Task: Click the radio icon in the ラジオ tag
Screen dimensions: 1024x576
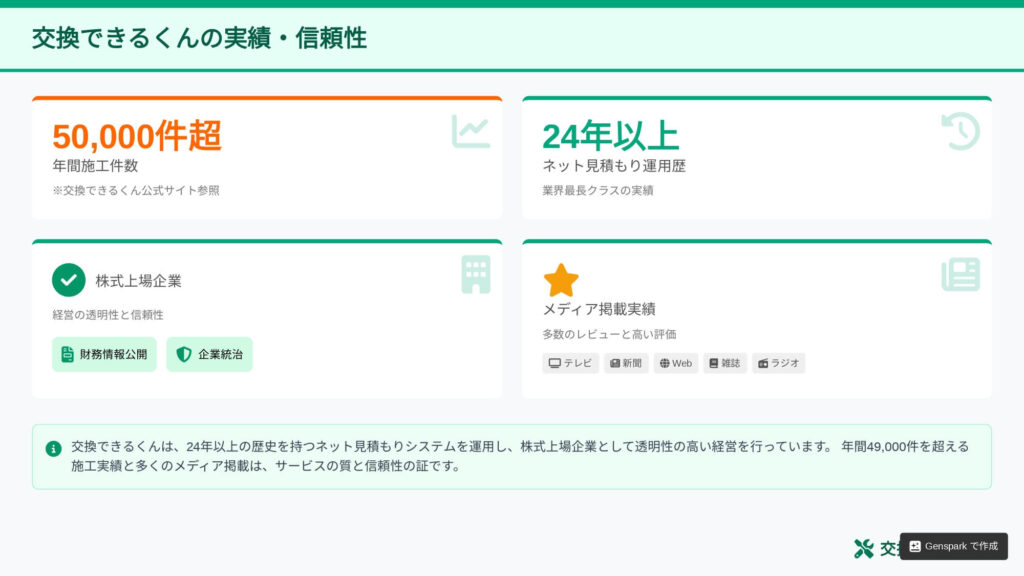Action: pyautogui.click(x=763, y=363)
